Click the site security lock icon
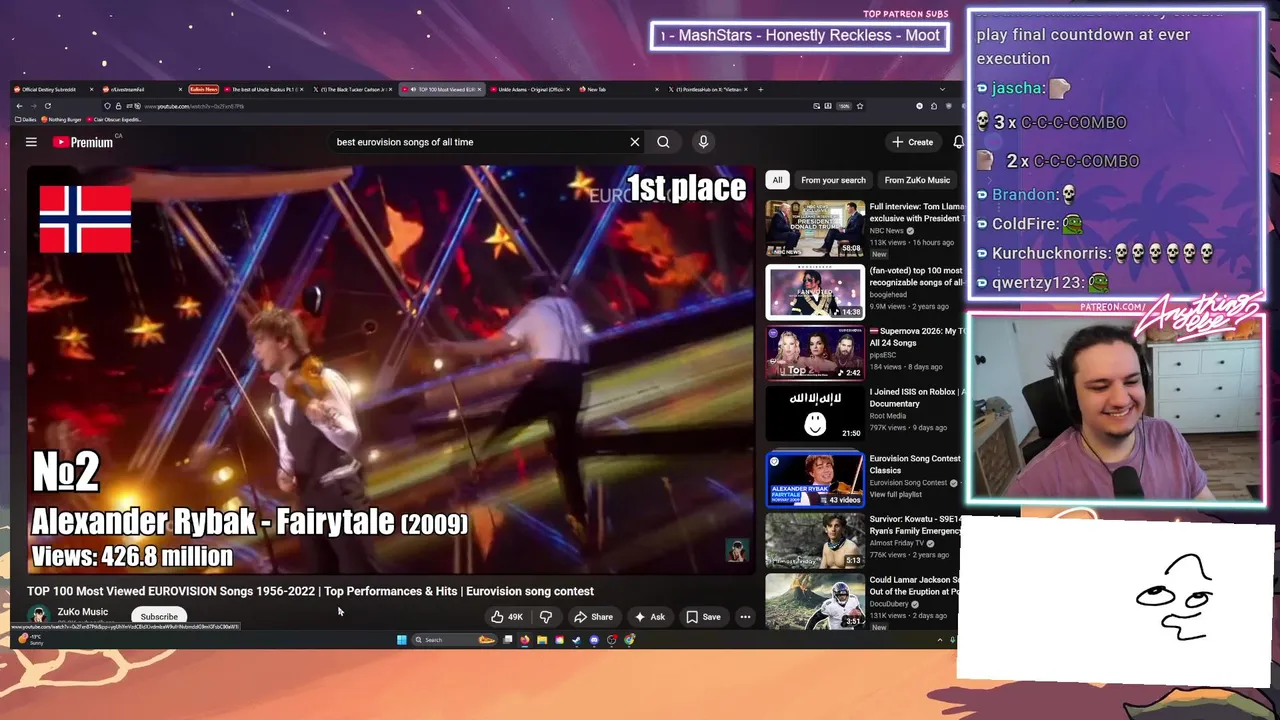The image size is (1280, 720). [118, 106]
